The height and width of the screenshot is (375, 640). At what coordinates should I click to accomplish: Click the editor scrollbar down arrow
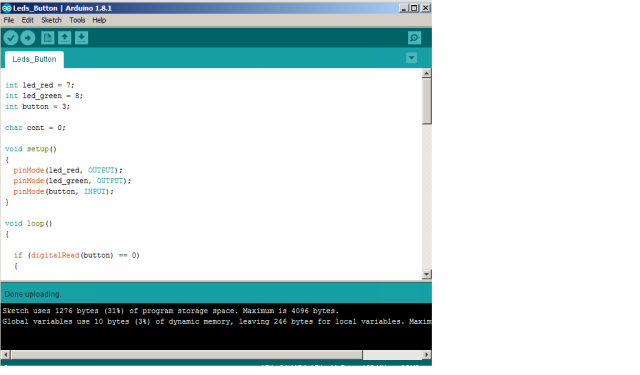[x=427, y=274]
